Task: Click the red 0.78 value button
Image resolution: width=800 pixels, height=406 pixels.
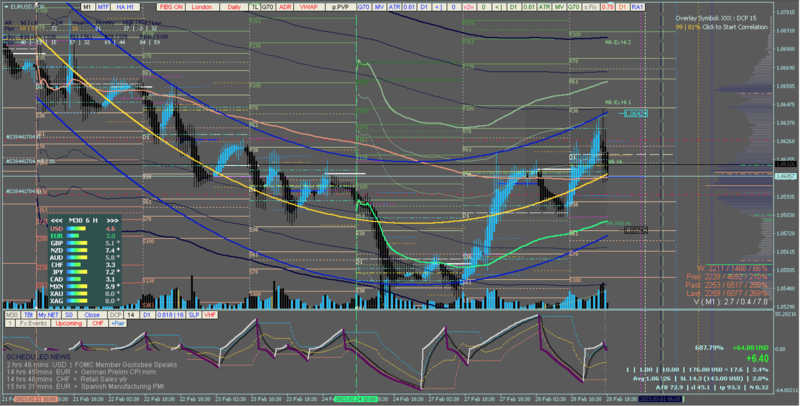Action: pos(607,7)
